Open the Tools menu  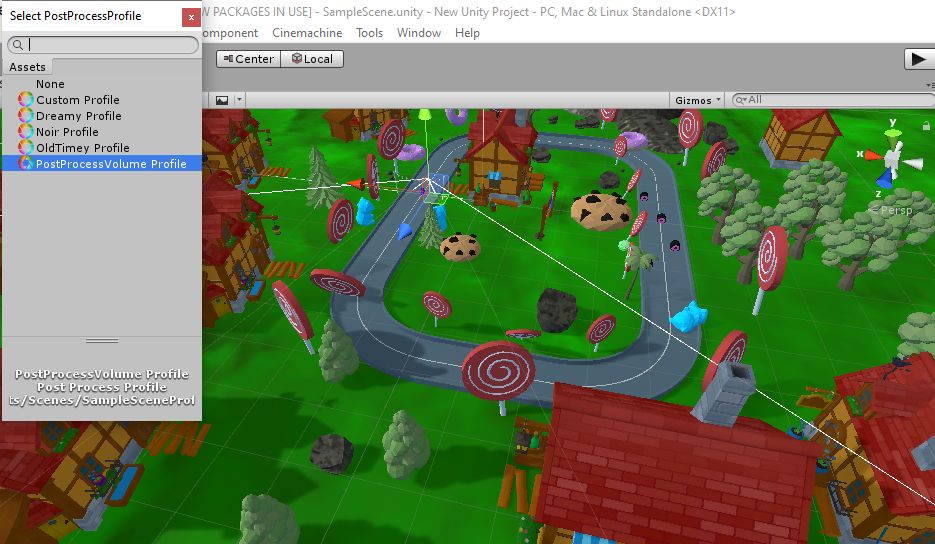(369, 33)
